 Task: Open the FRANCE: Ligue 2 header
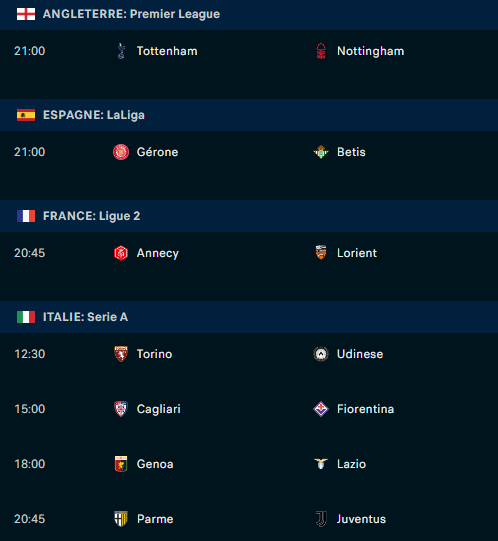249,216
